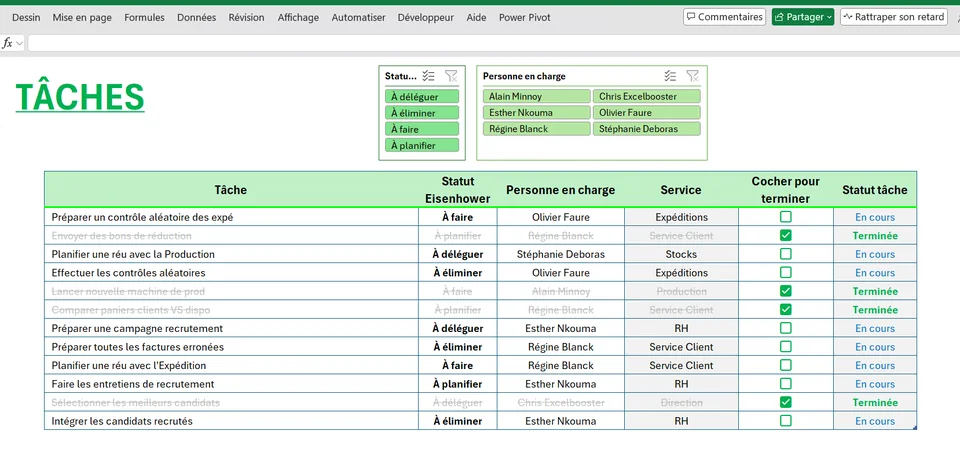Uncheck the box for Envoyer des bons de réduction
This screenshot has height=460, width=960.
(x=786, y=235)
